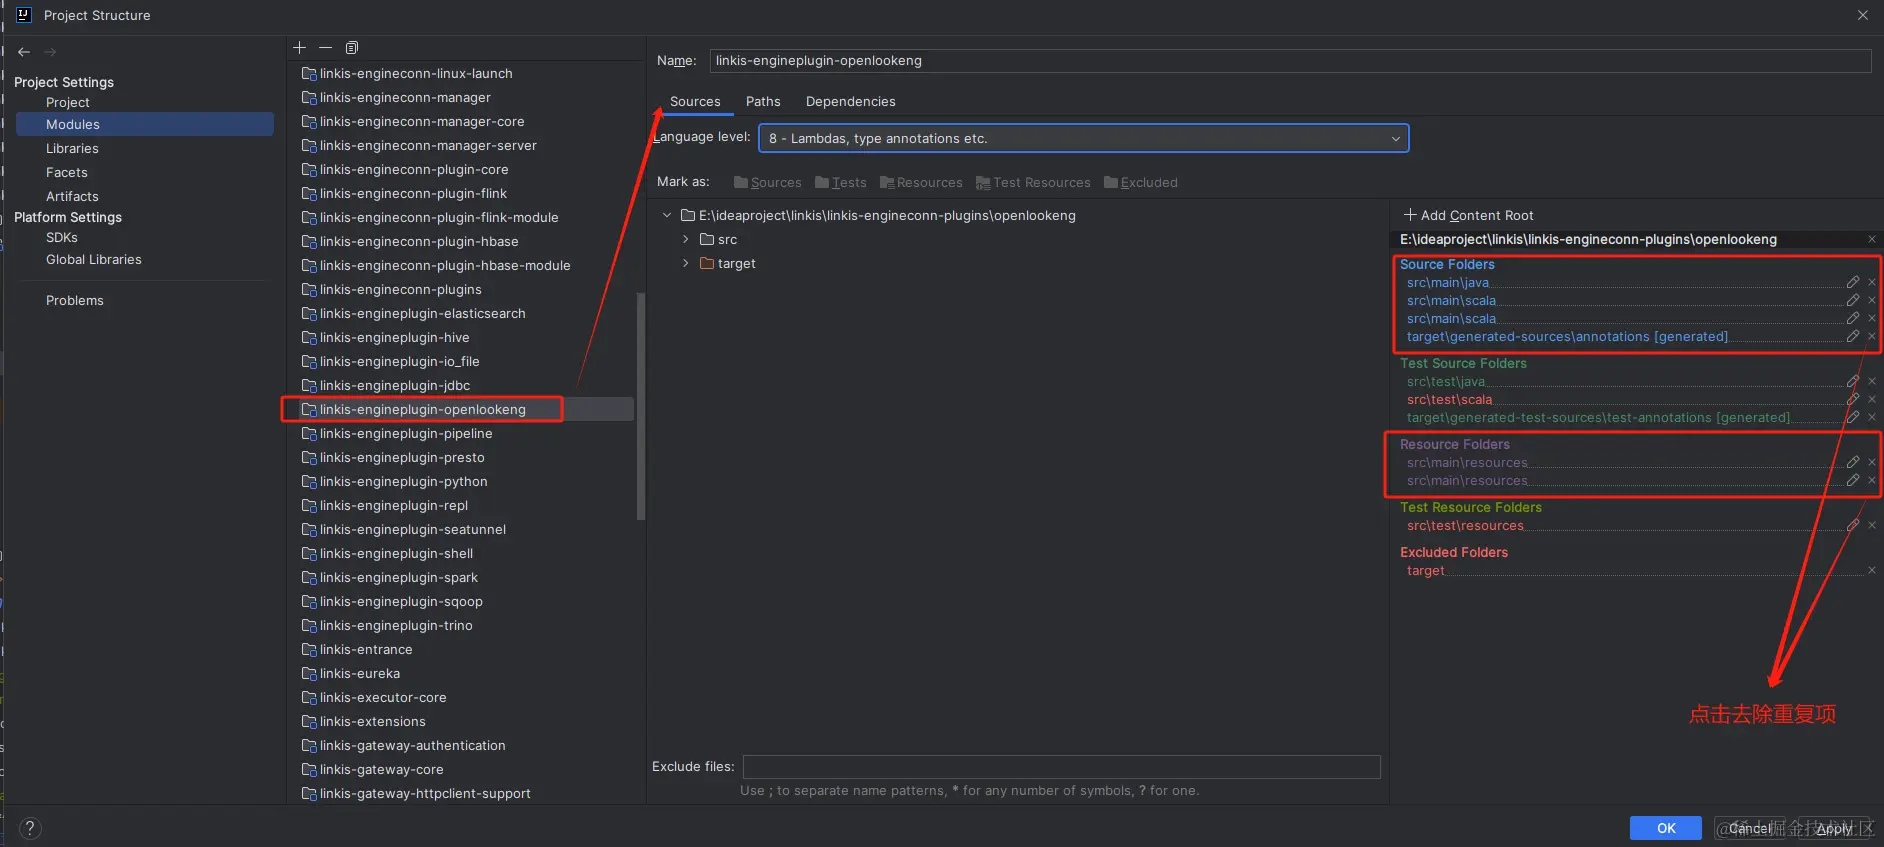The image size is (1884, 847).
Task: Select module linkis-engineplugin-trino
Action: [396, 625]
